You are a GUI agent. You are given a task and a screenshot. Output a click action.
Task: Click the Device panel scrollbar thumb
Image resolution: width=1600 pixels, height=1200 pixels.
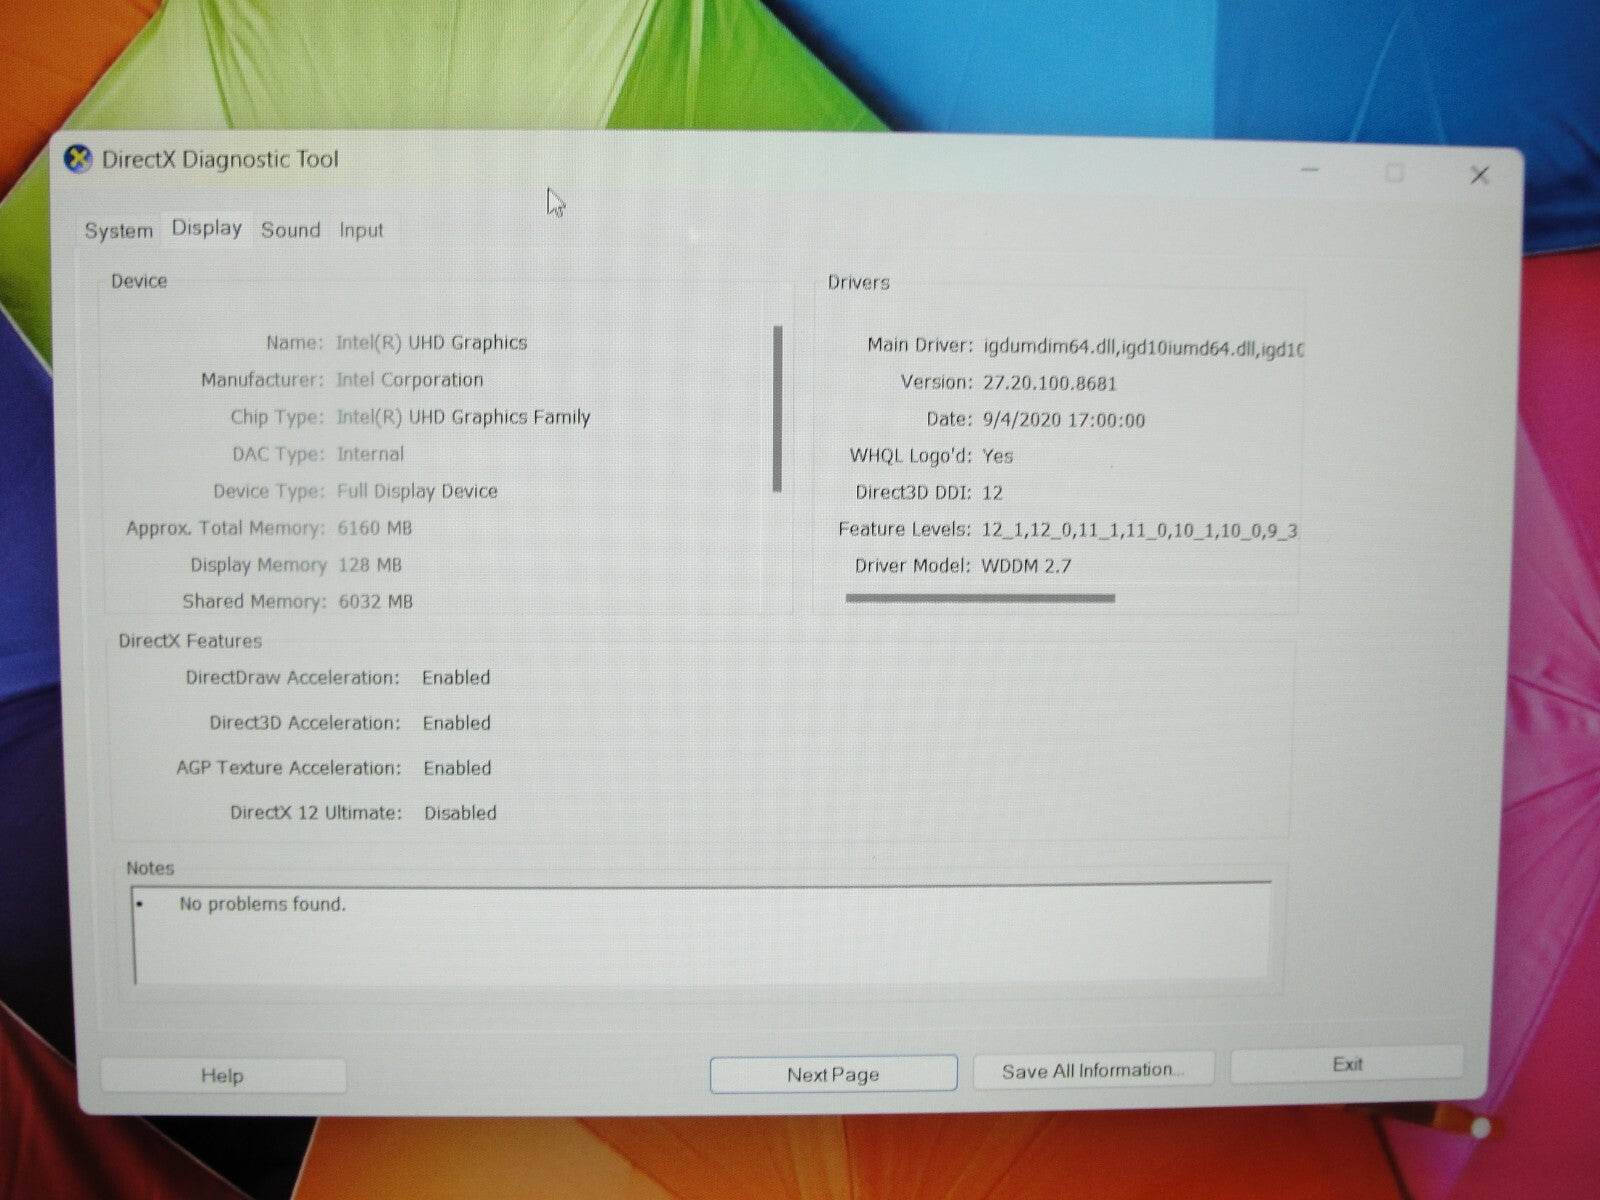(777, 405)
